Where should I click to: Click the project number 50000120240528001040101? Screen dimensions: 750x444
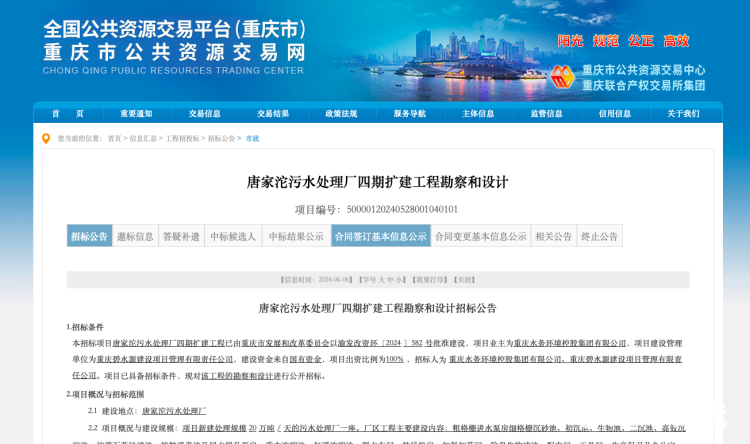pos(402,210)
